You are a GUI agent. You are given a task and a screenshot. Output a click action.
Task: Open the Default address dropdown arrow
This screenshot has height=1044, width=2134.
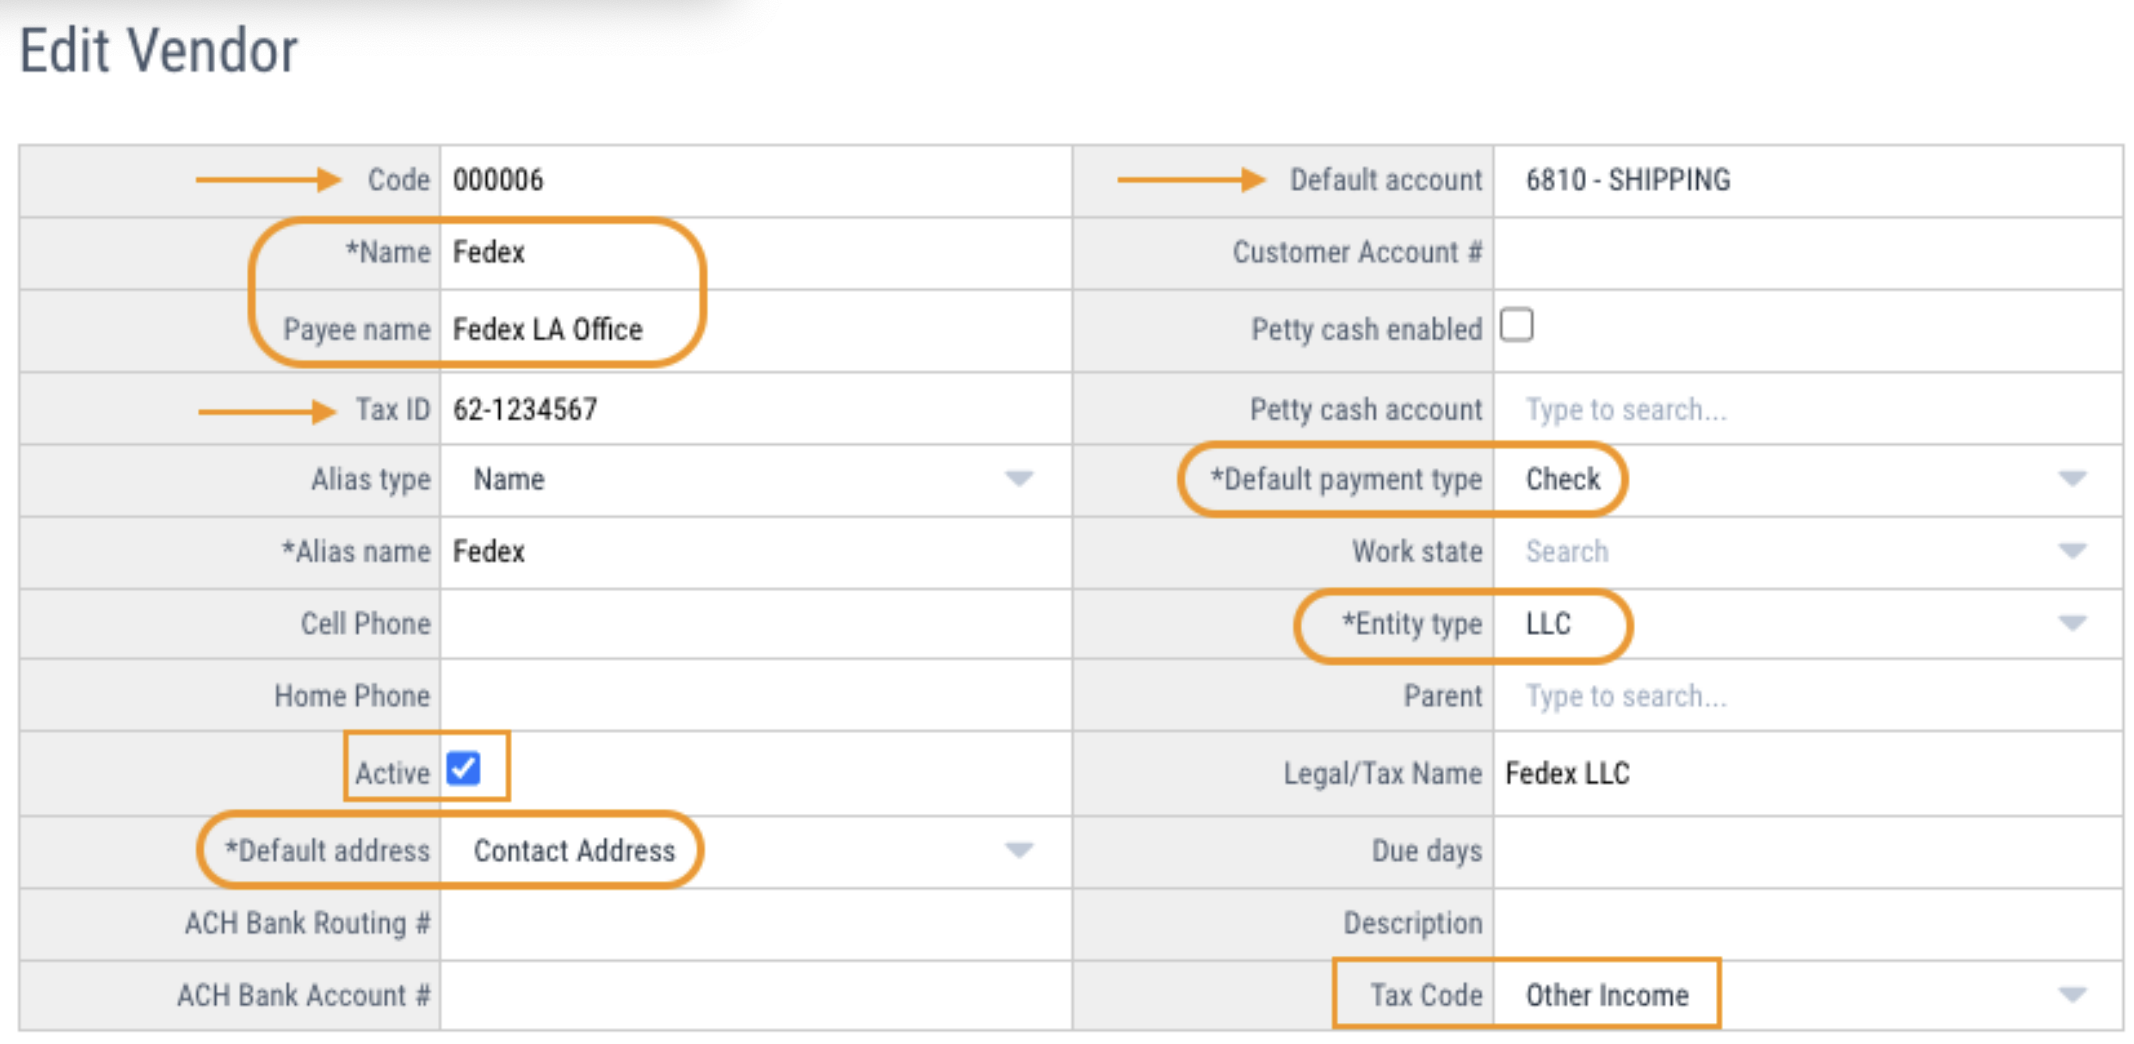(1018, 850)
